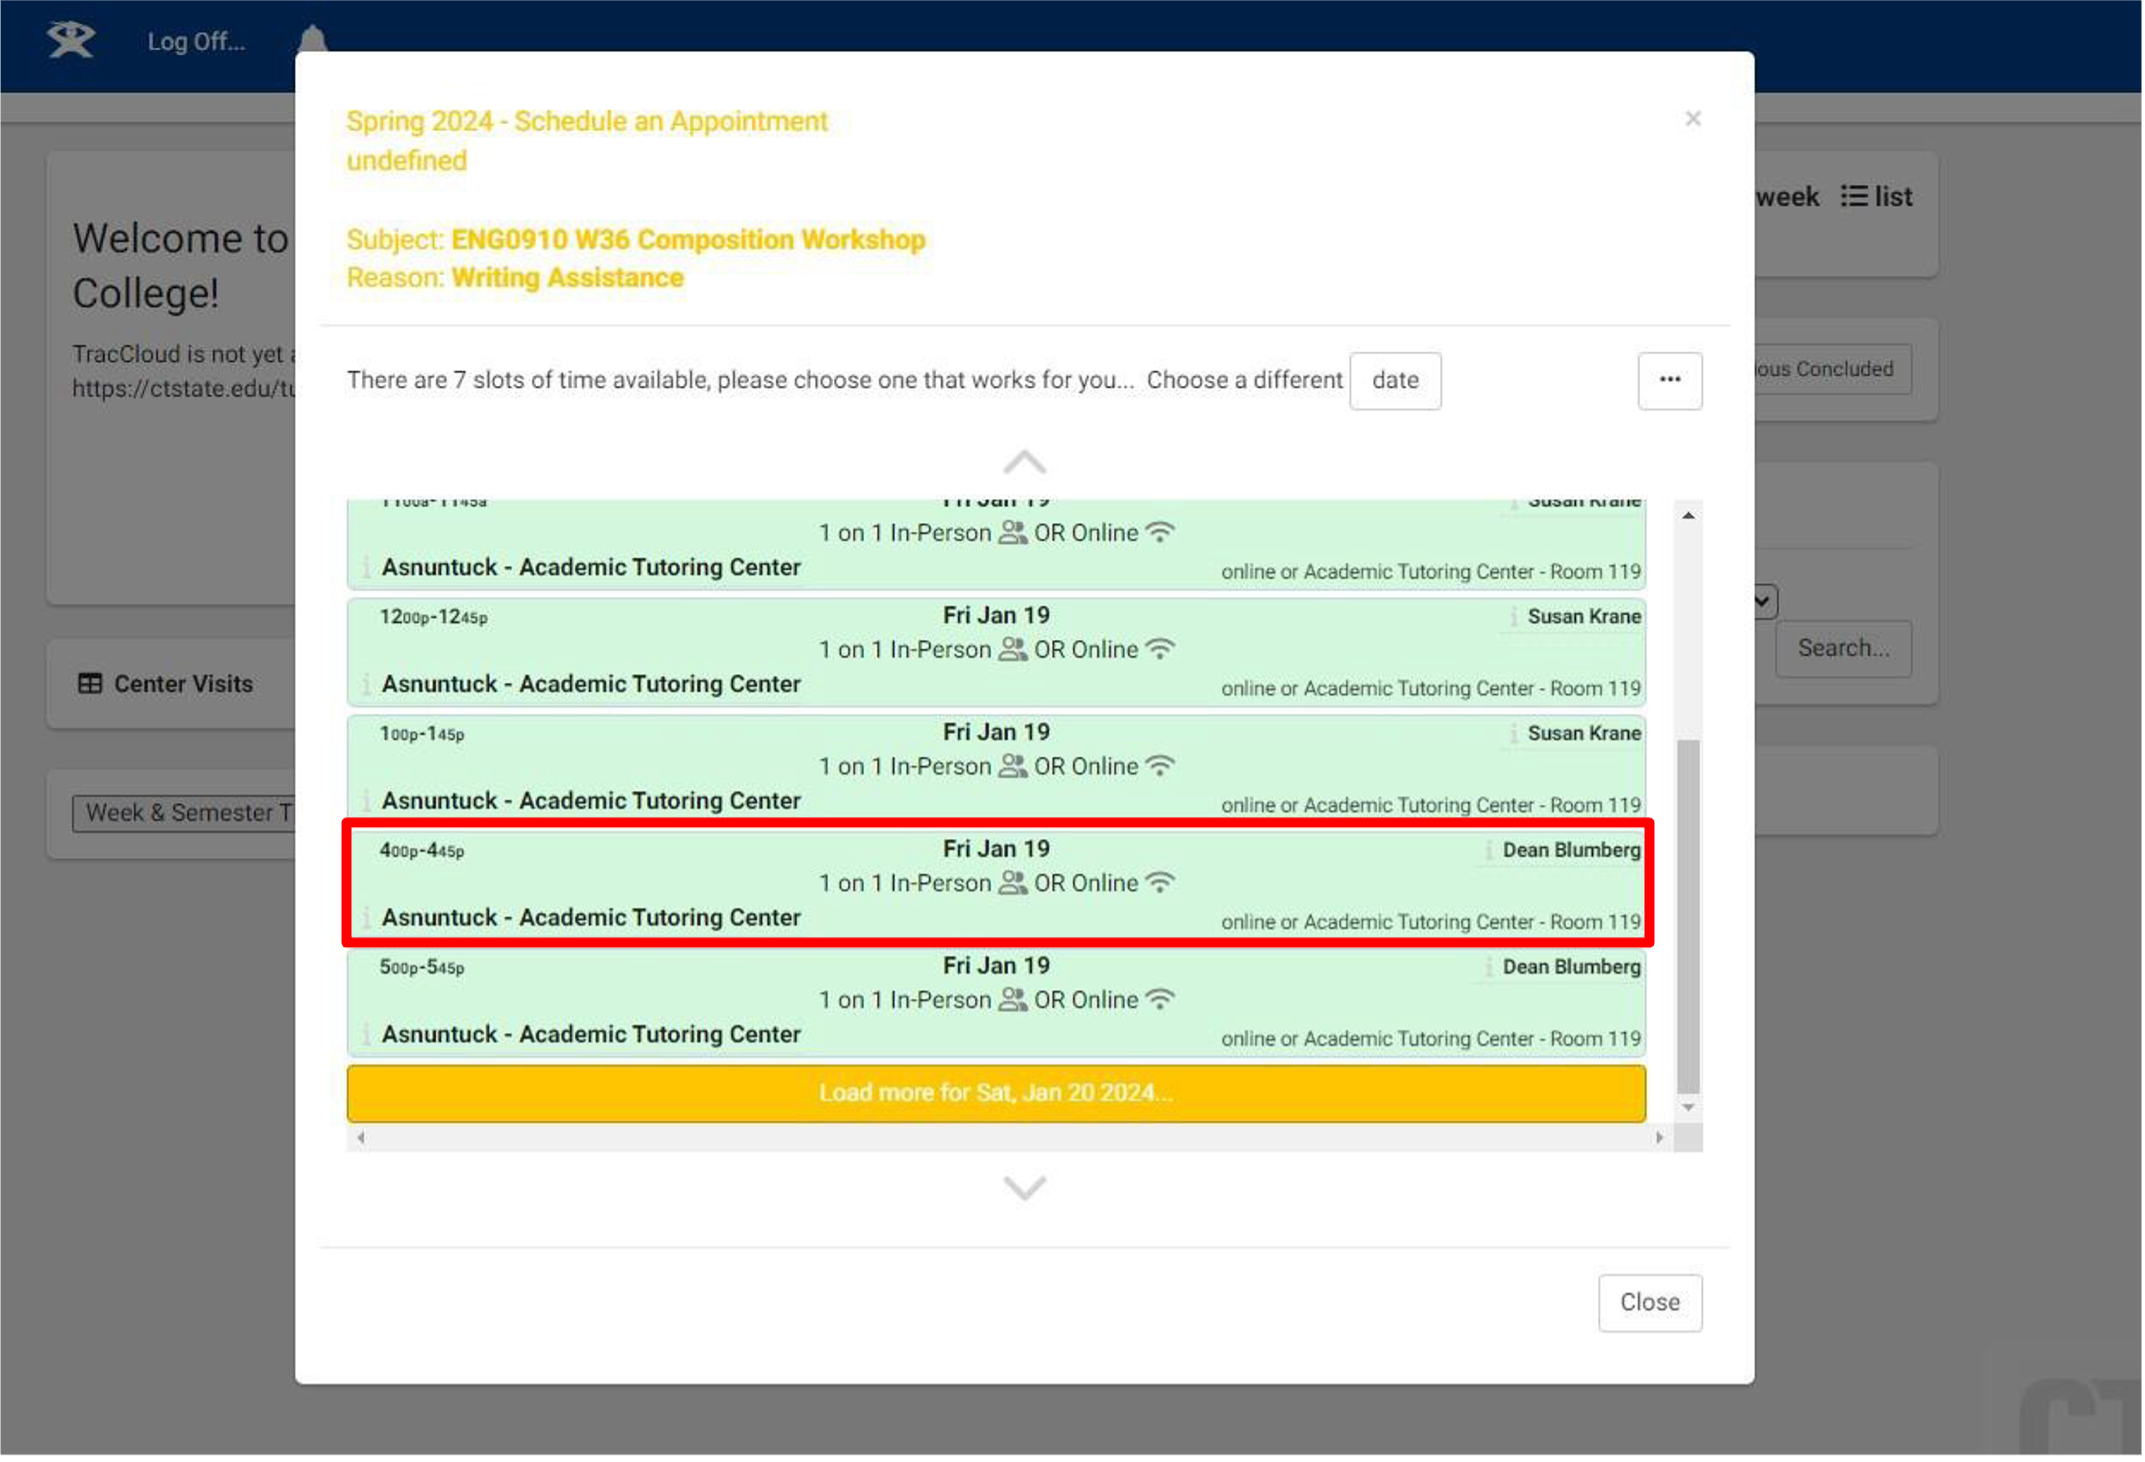Click the list view icon

[1857, 196]
